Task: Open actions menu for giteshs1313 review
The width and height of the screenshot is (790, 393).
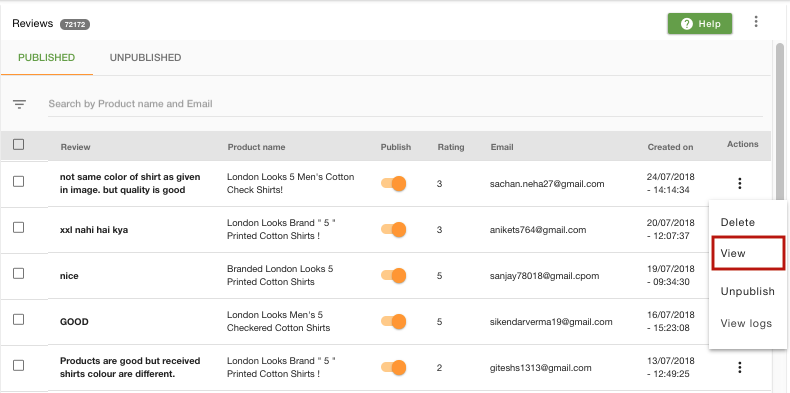Action: pos(740,367)
